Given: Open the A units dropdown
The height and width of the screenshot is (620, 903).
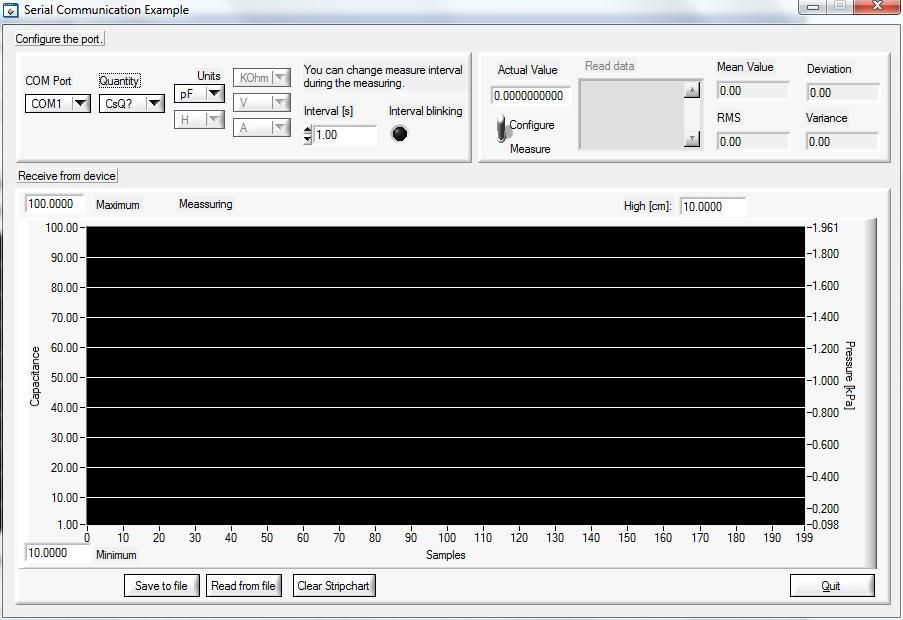Looking at the screenshot, I should [261, 127].
